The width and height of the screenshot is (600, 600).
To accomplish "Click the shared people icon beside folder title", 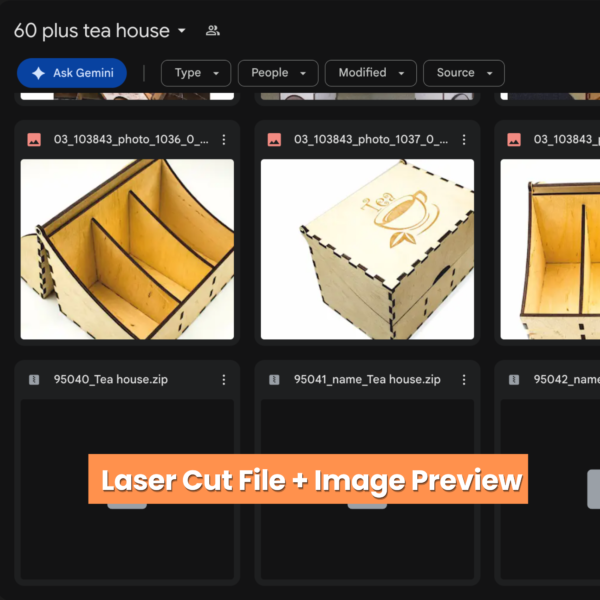I will [x=213, y=31].
